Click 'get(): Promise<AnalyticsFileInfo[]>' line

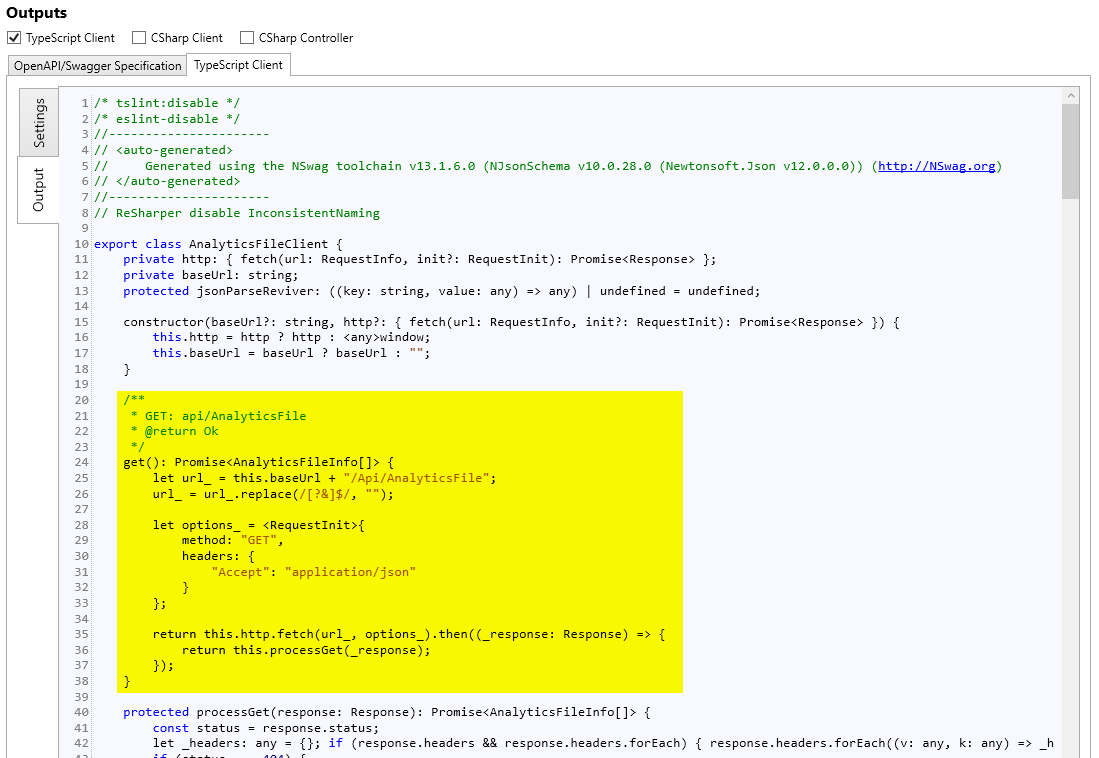pos(259,462)
